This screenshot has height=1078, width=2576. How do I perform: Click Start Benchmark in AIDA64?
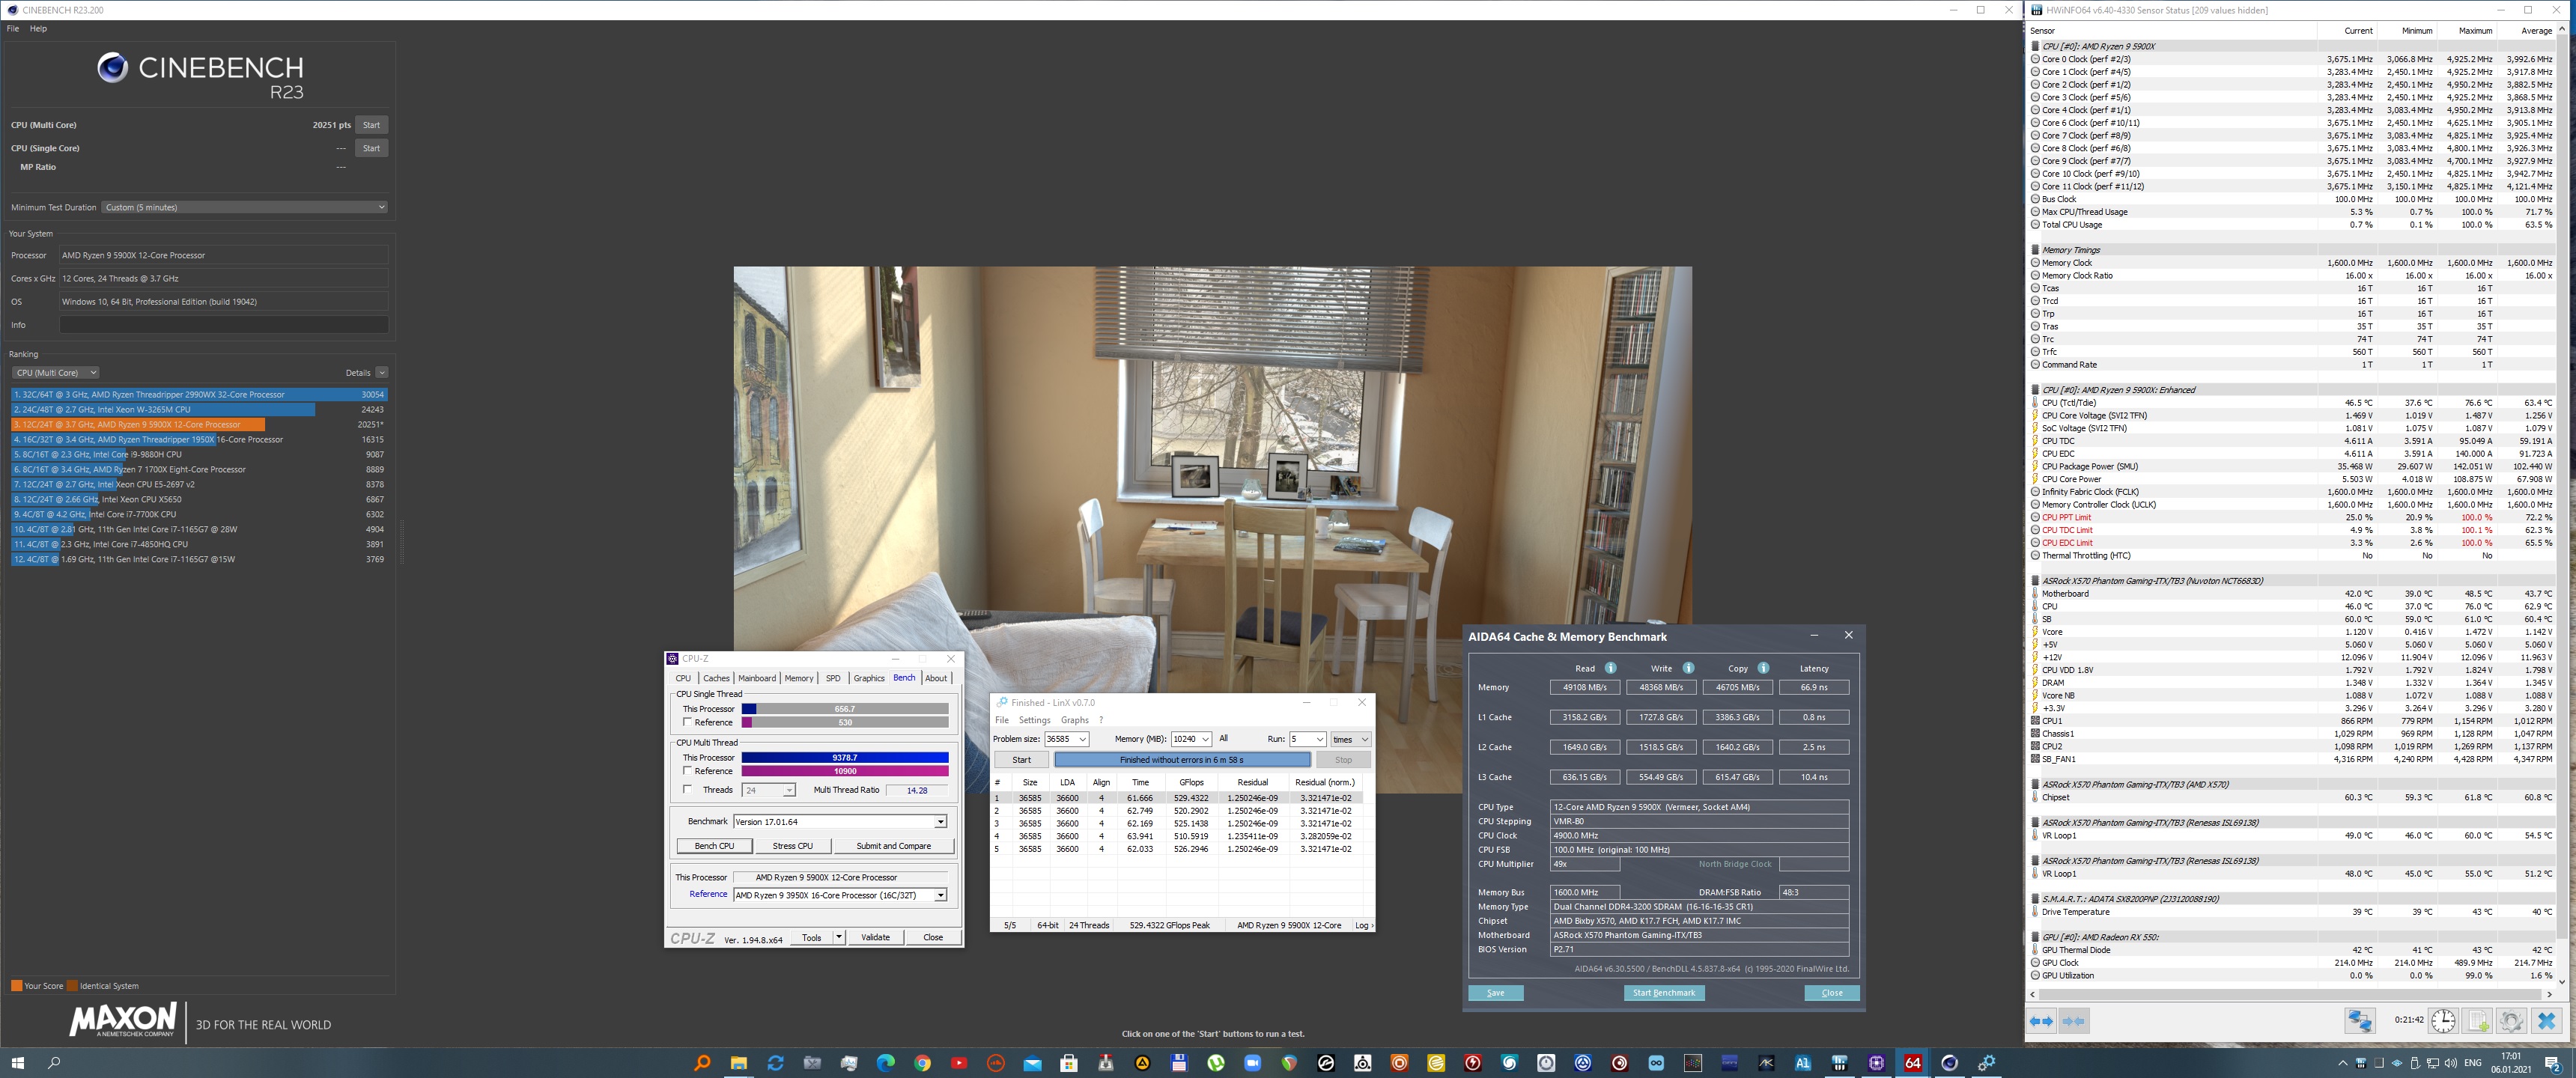1663,993
